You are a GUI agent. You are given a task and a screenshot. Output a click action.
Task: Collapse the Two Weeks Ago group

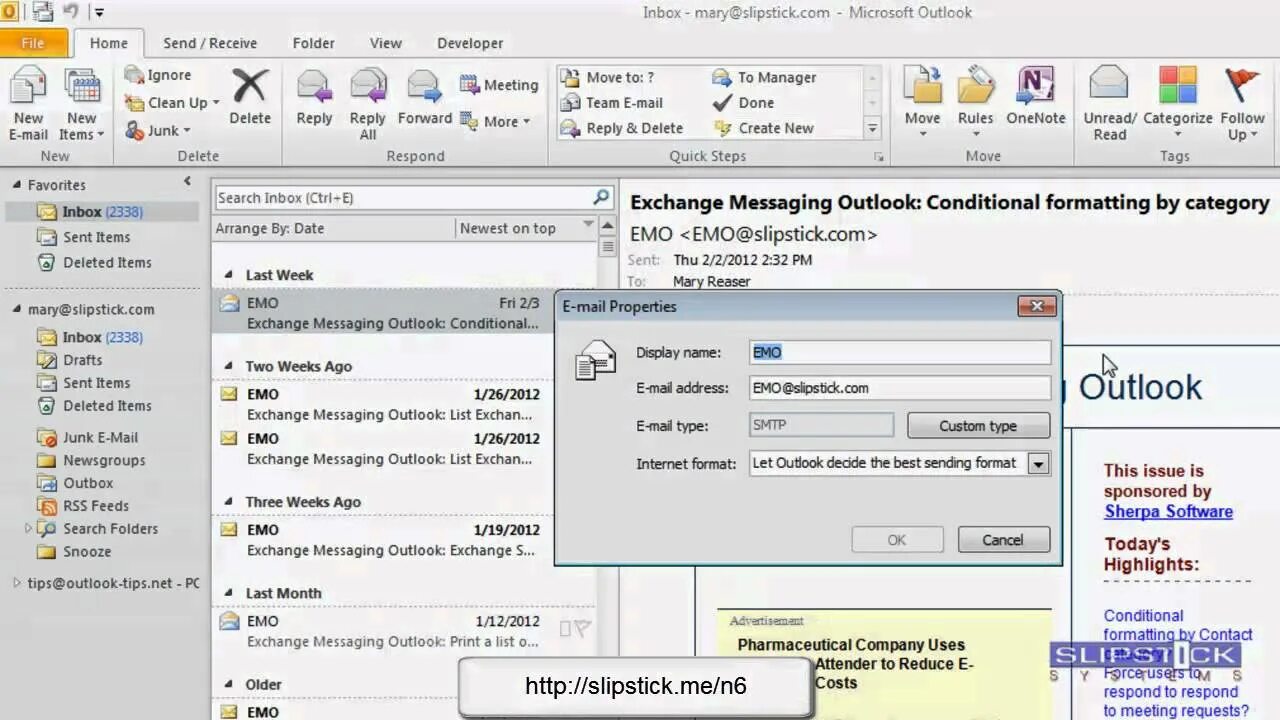(x=229, y=367)
